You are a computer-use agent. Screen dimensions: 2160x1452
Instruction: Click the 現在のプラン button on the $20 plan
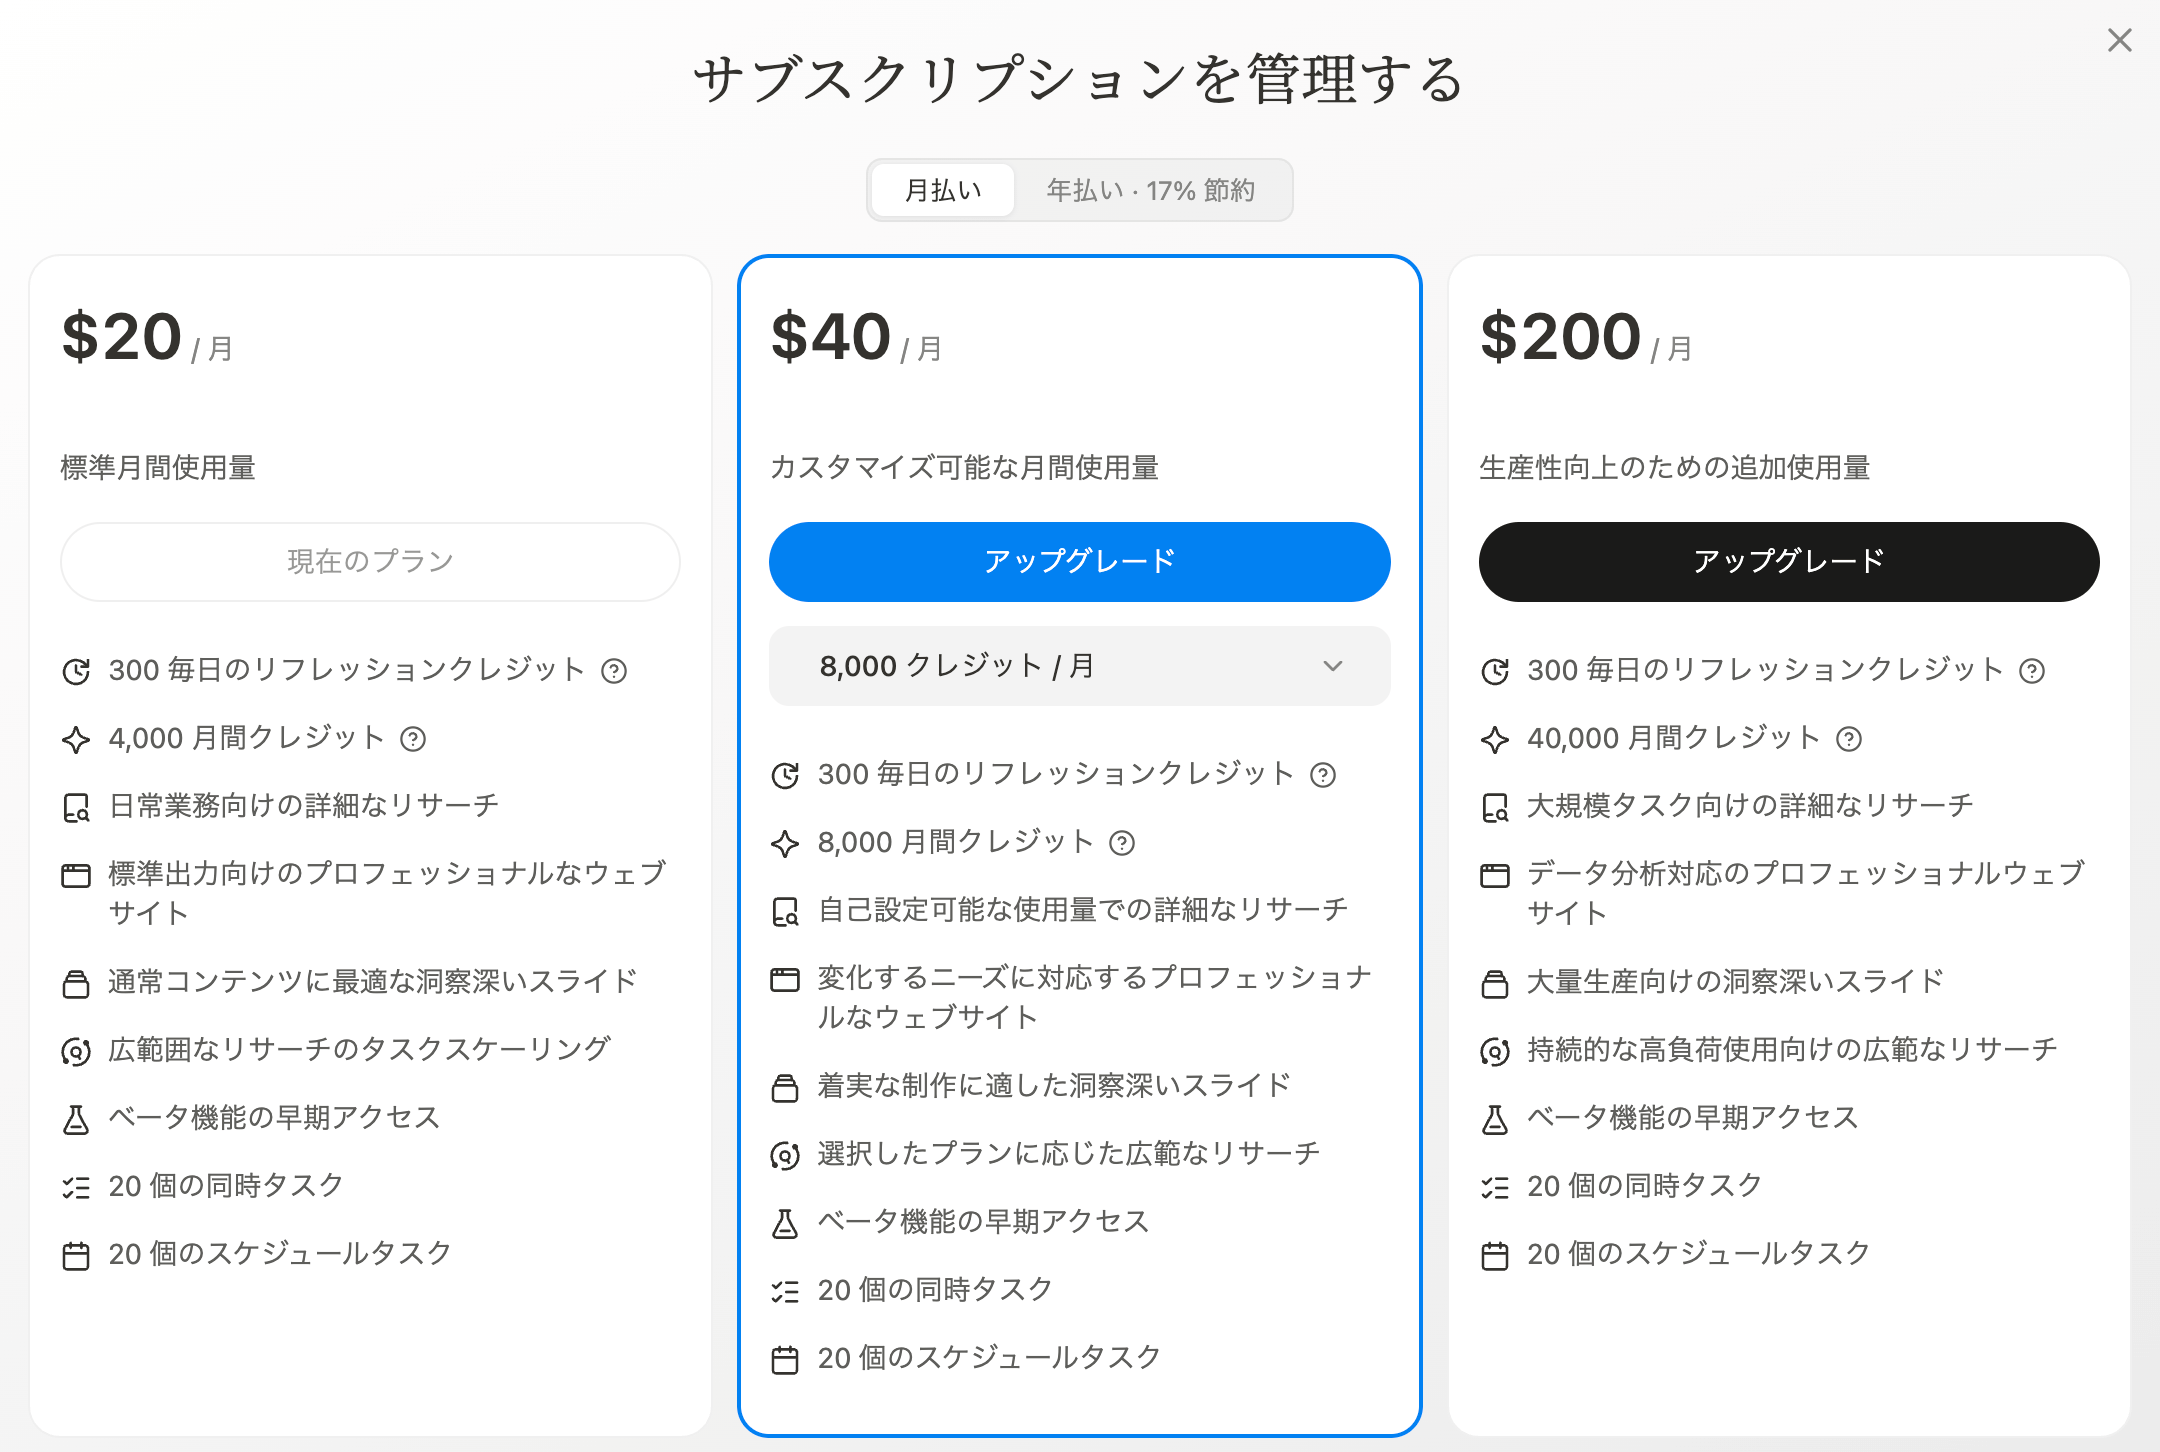coord(370,561)
